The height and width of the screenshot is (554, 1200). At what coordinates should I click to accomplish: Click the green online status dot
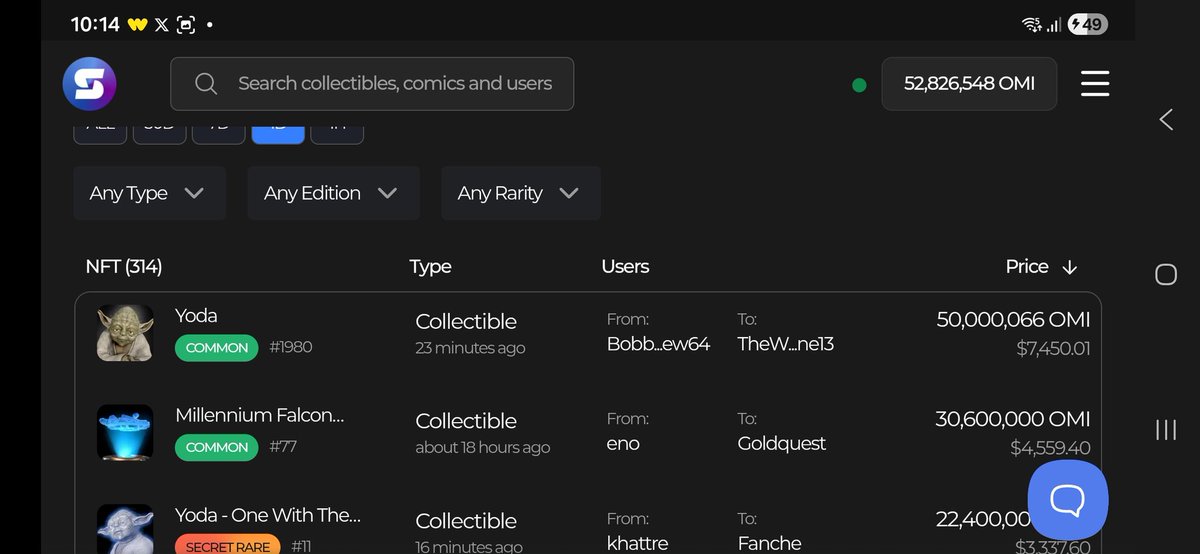pyautogui.click(x=858, y=85)
